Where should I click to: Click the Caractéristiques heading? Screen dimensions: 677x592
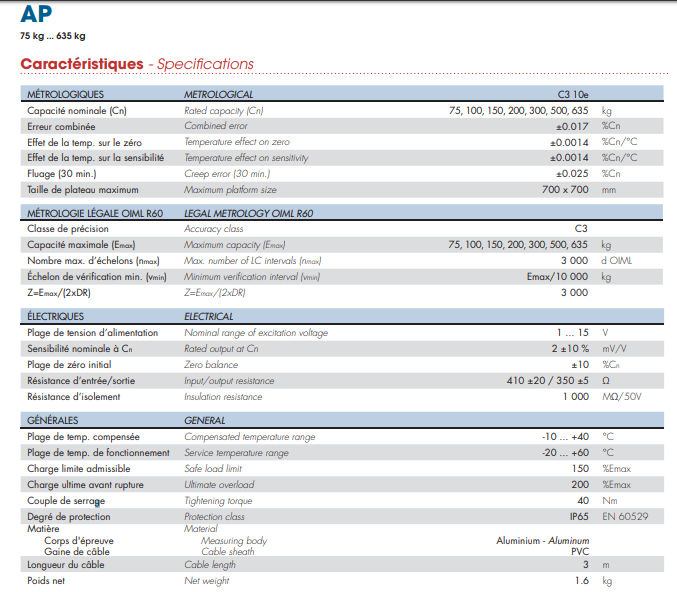[x=82, y=64]
